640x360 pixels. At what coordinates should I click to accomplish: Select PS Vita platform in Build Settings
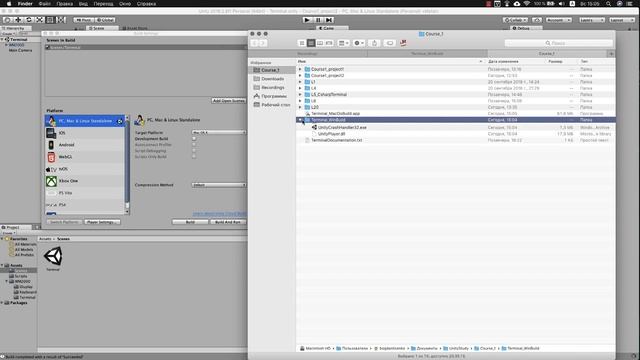tap(85, 193)
